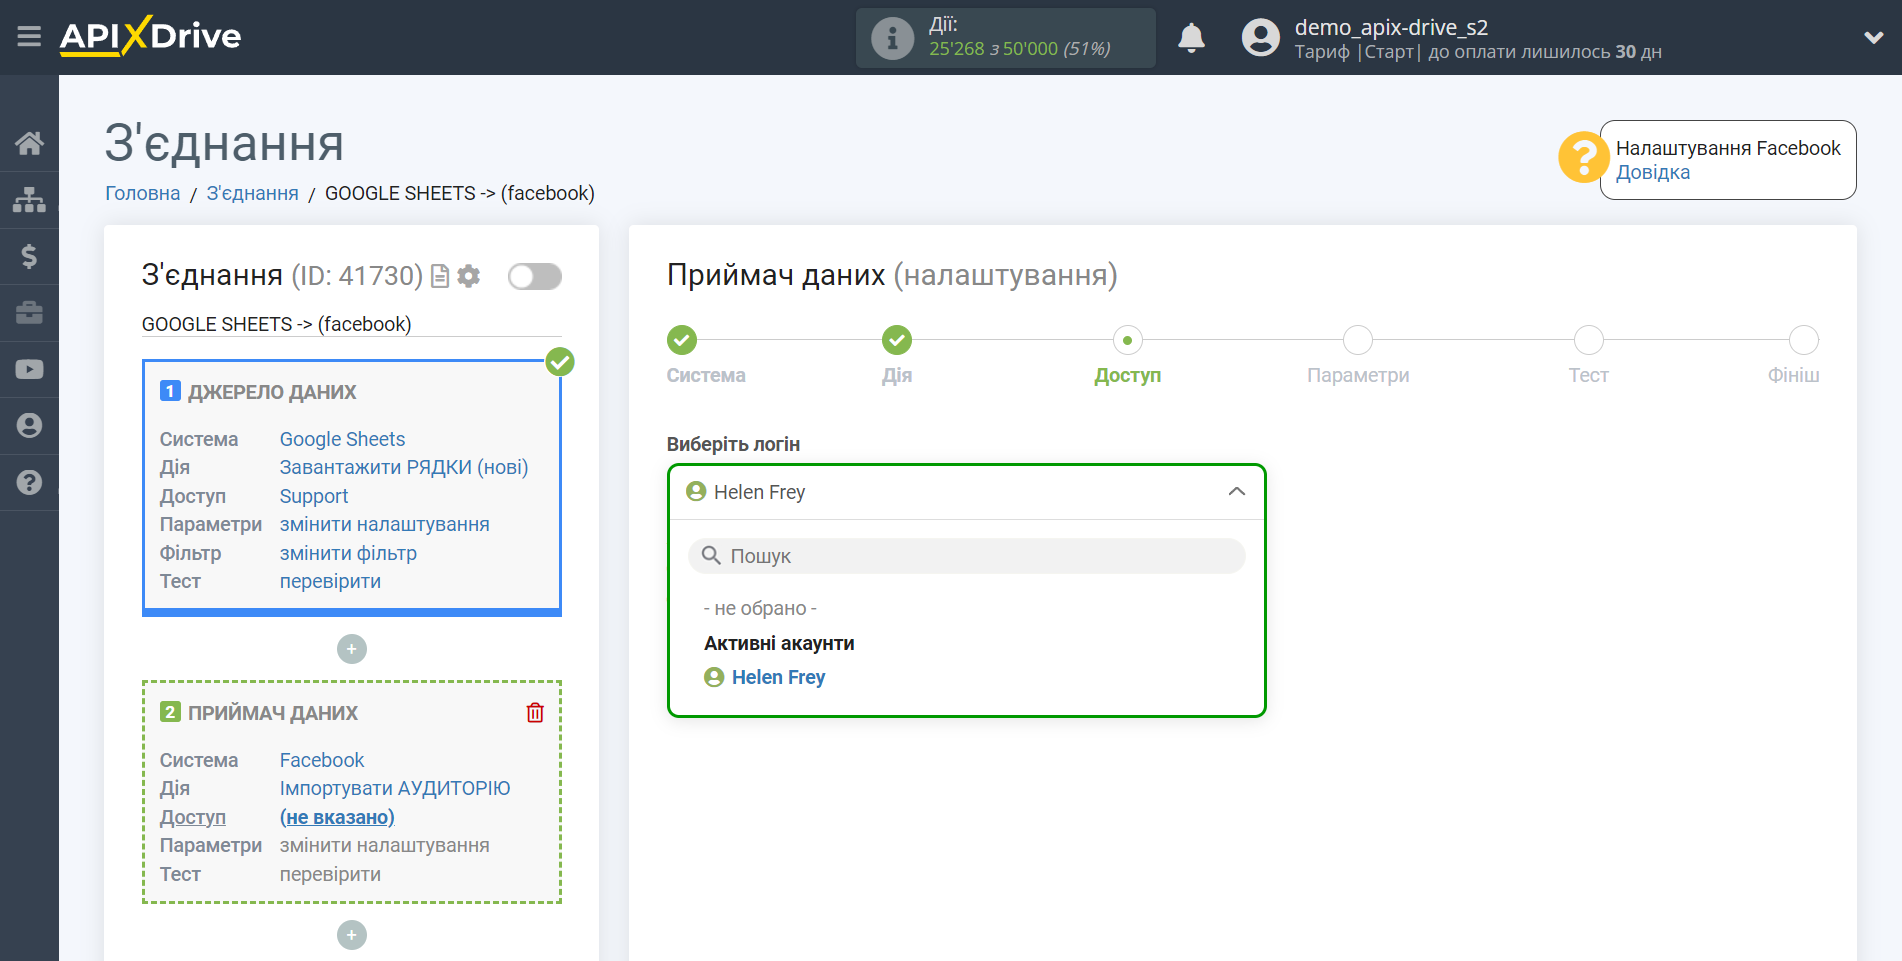Click the connection document copy icon
Viewport: 1902px width, 961px height.
coord(440,276)
